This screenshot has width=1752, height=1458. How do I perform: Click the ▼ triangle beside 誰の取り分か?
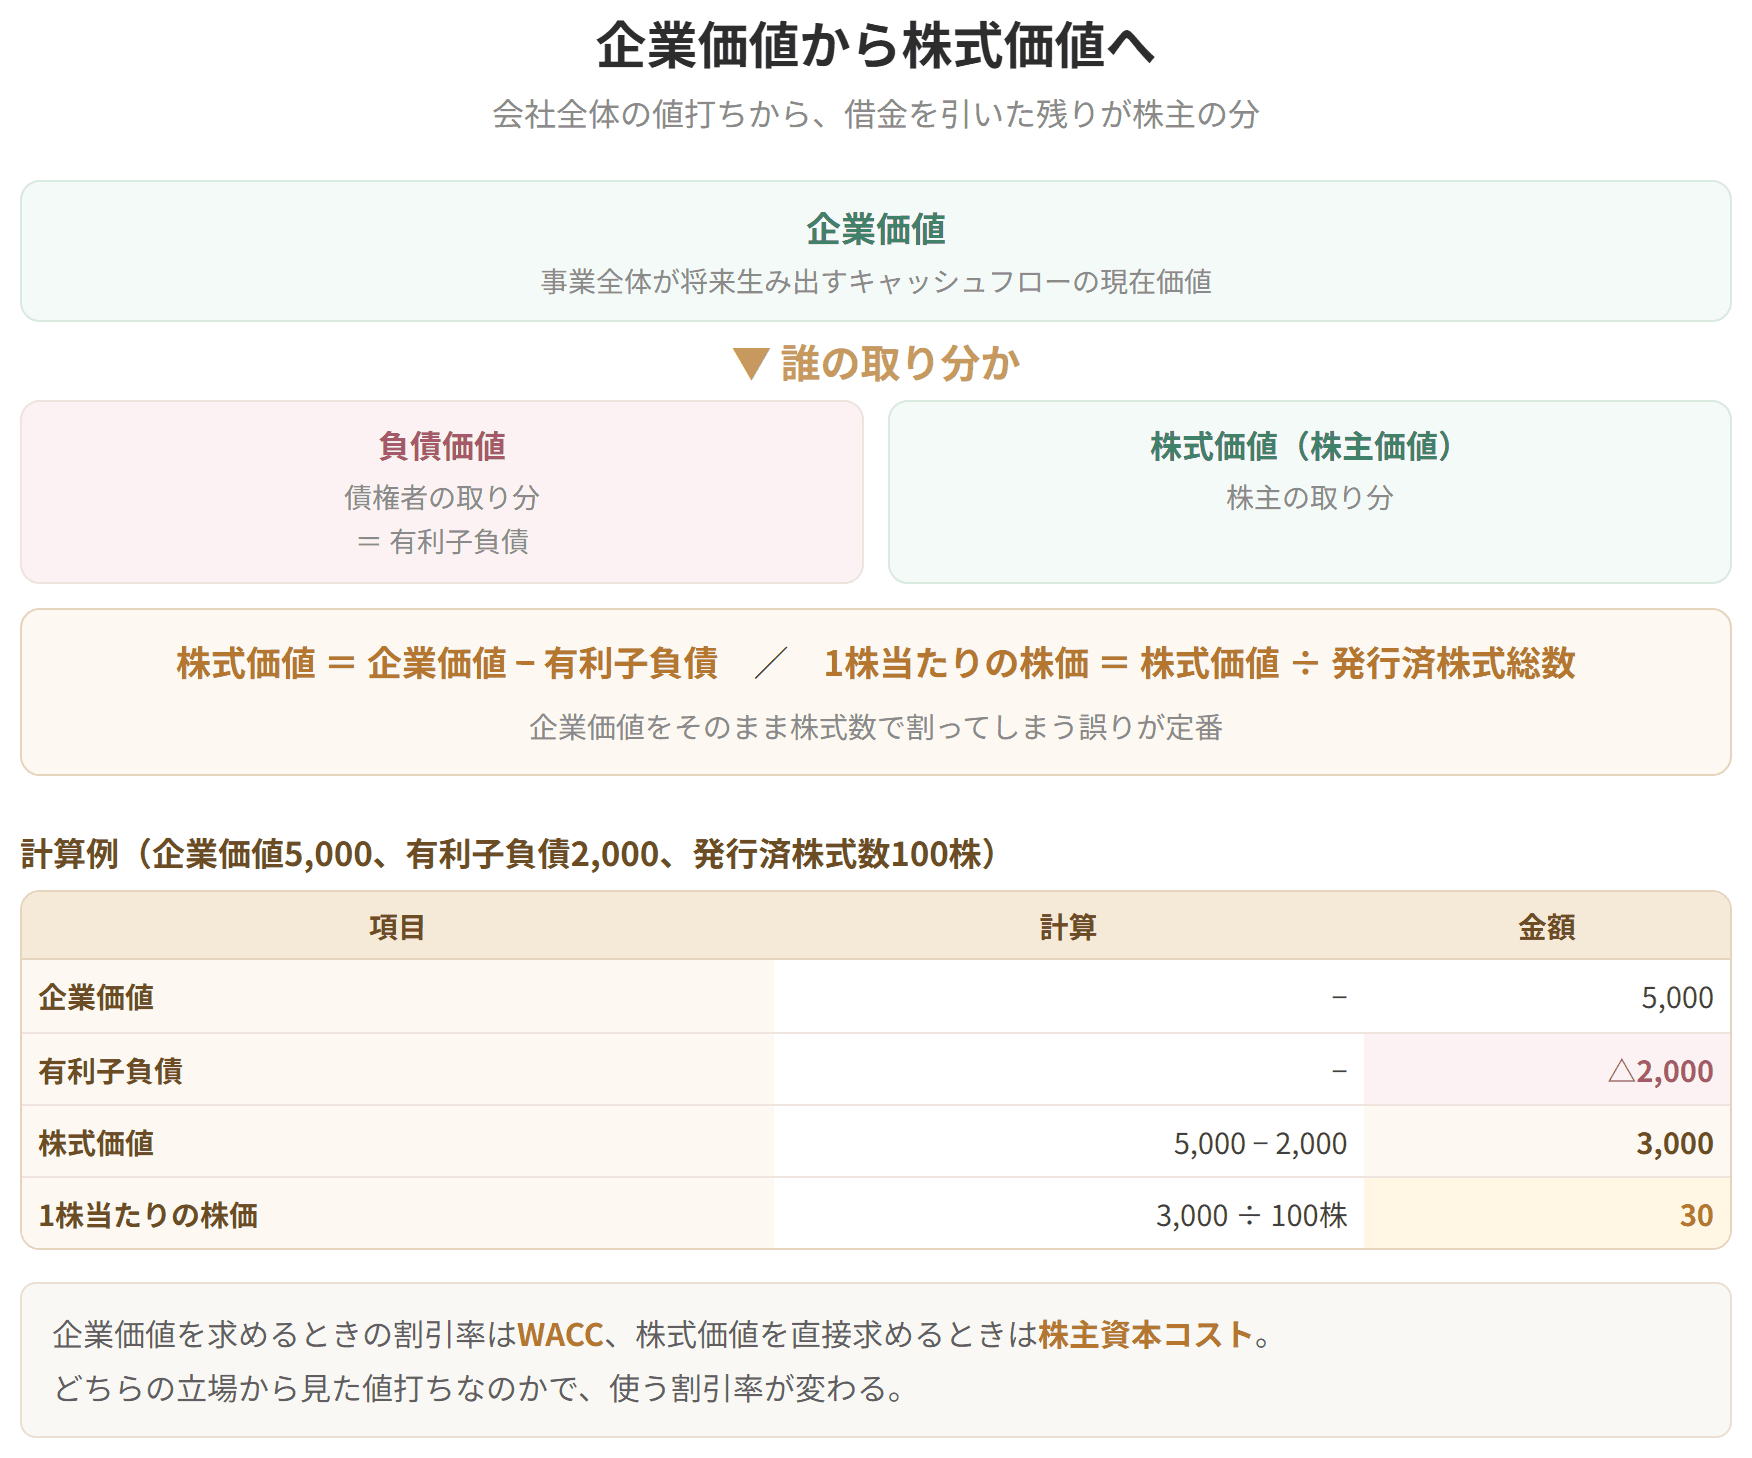(750, 363)
